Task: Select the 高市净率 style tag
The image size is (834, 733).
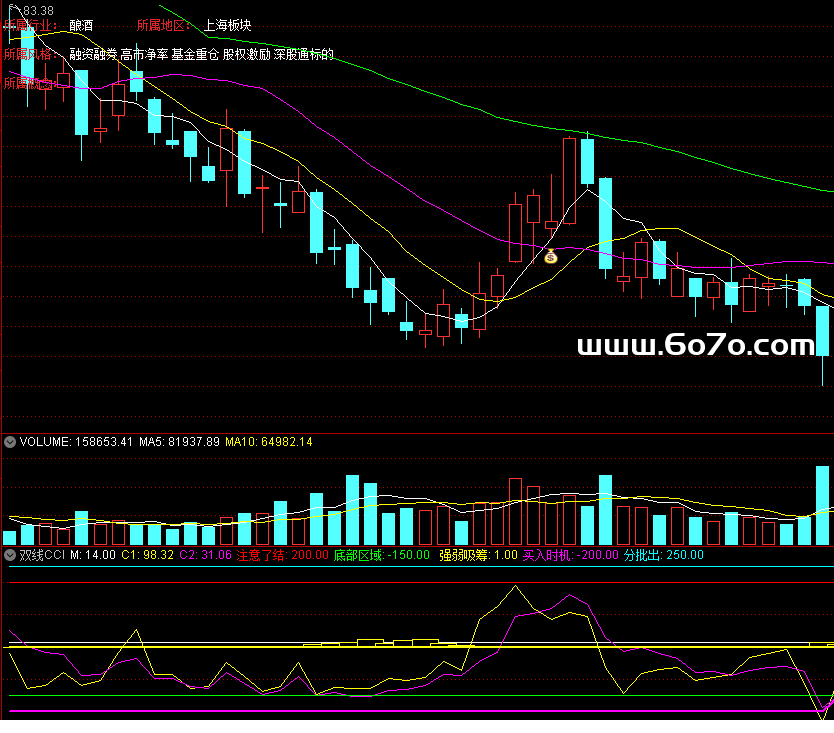Action: (144, 54)
